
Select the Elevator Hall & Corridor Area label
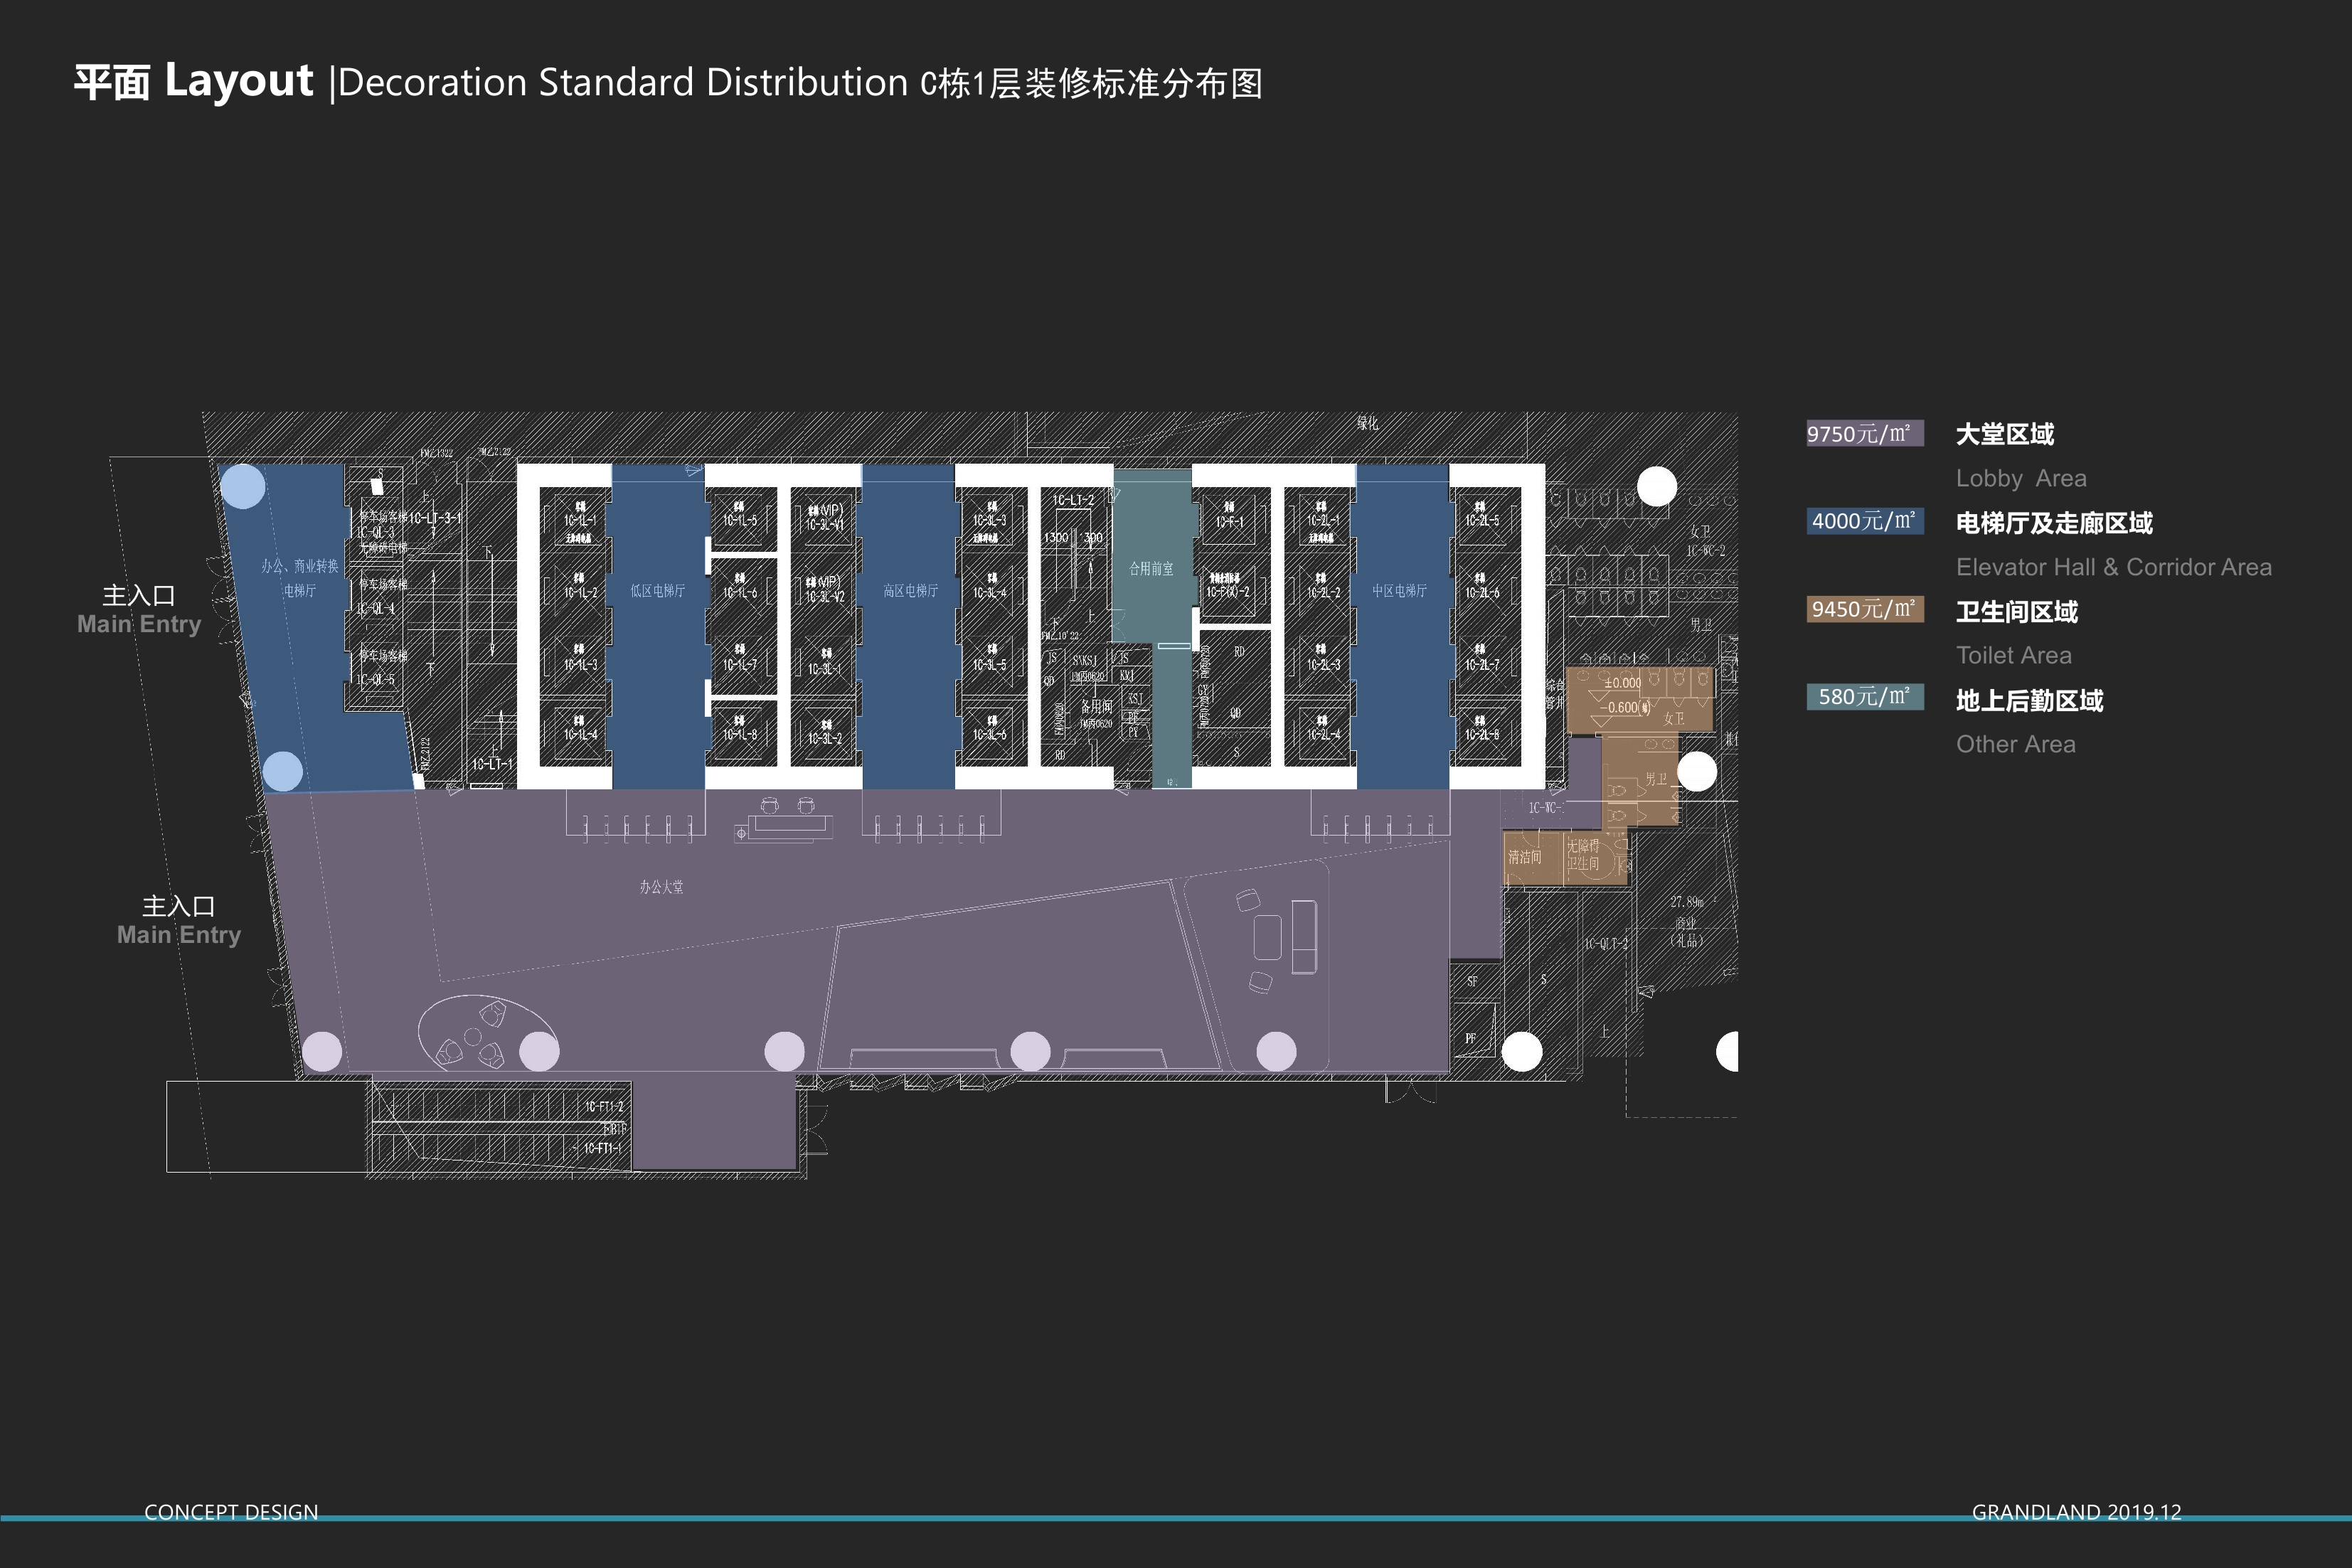coord(2113,567)
